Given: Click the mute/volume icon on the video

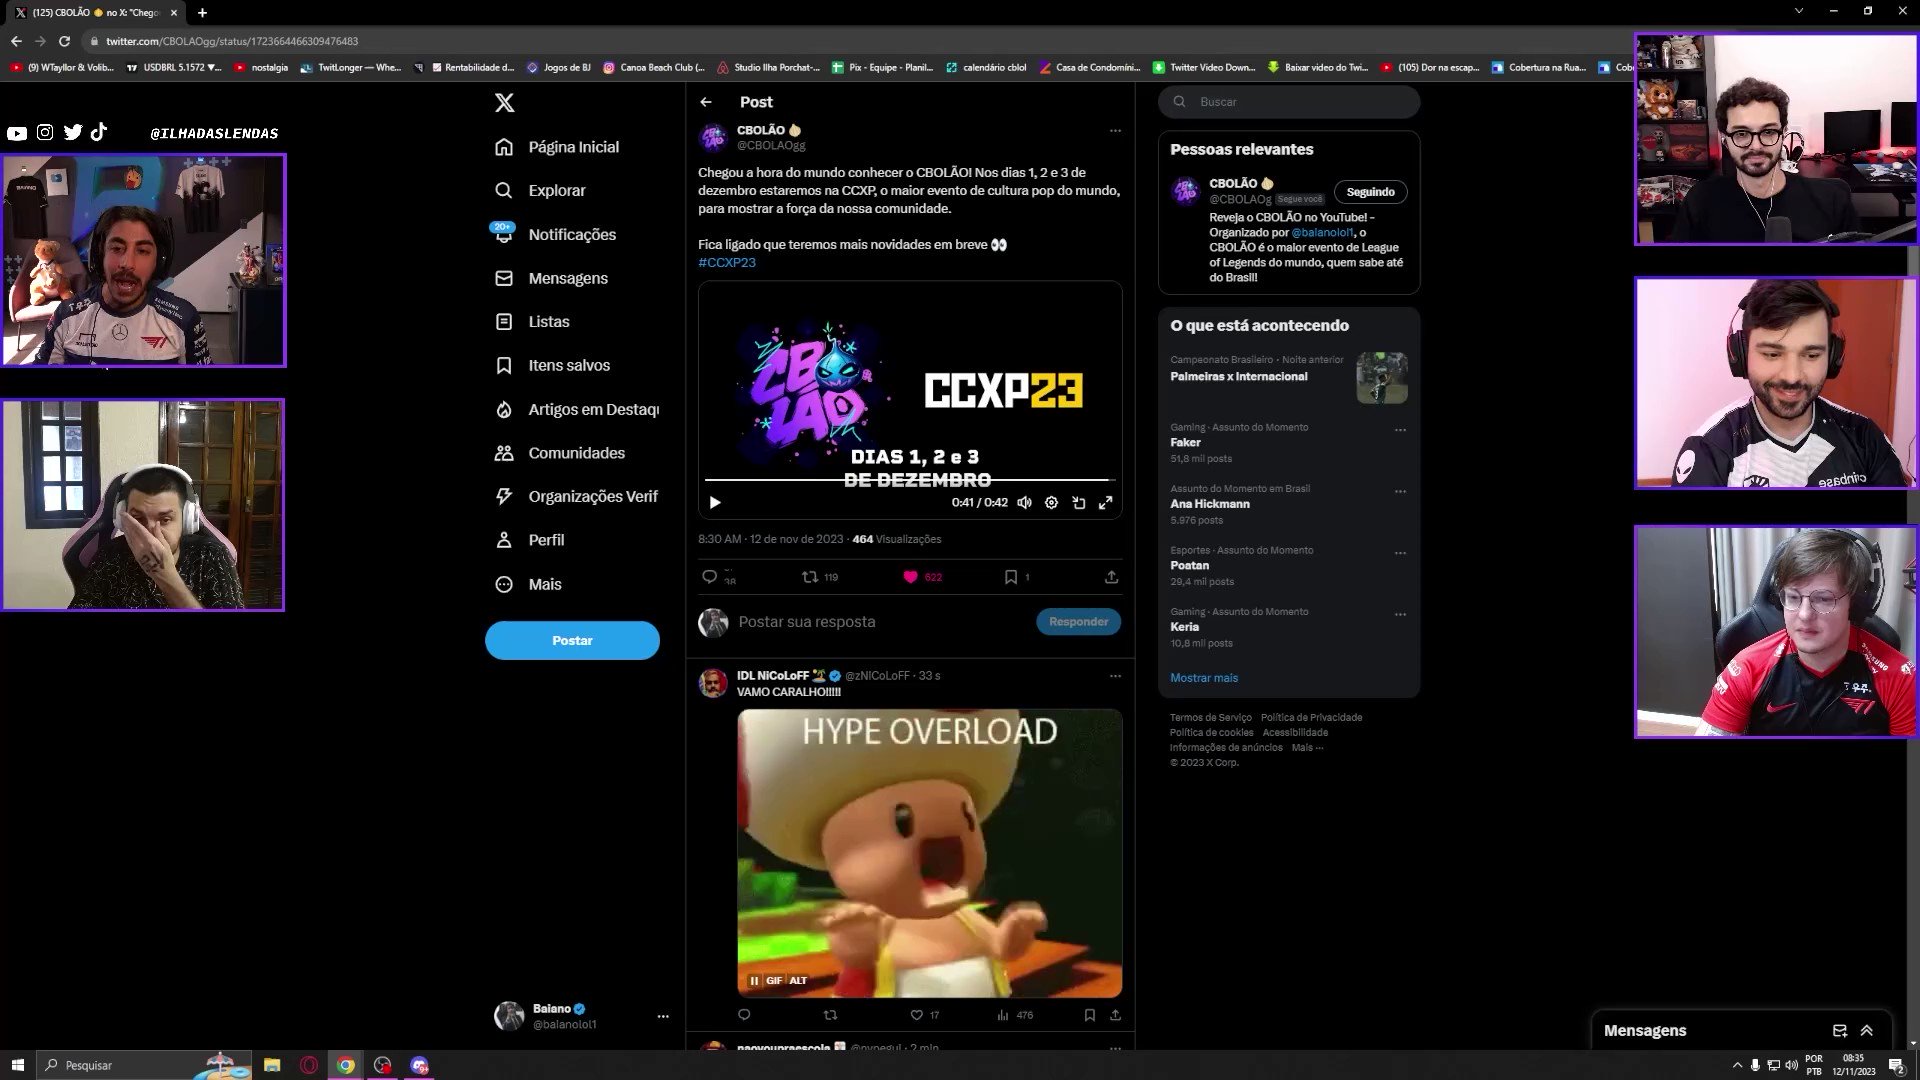Looking at the screenshot, I should point(1026,502).
